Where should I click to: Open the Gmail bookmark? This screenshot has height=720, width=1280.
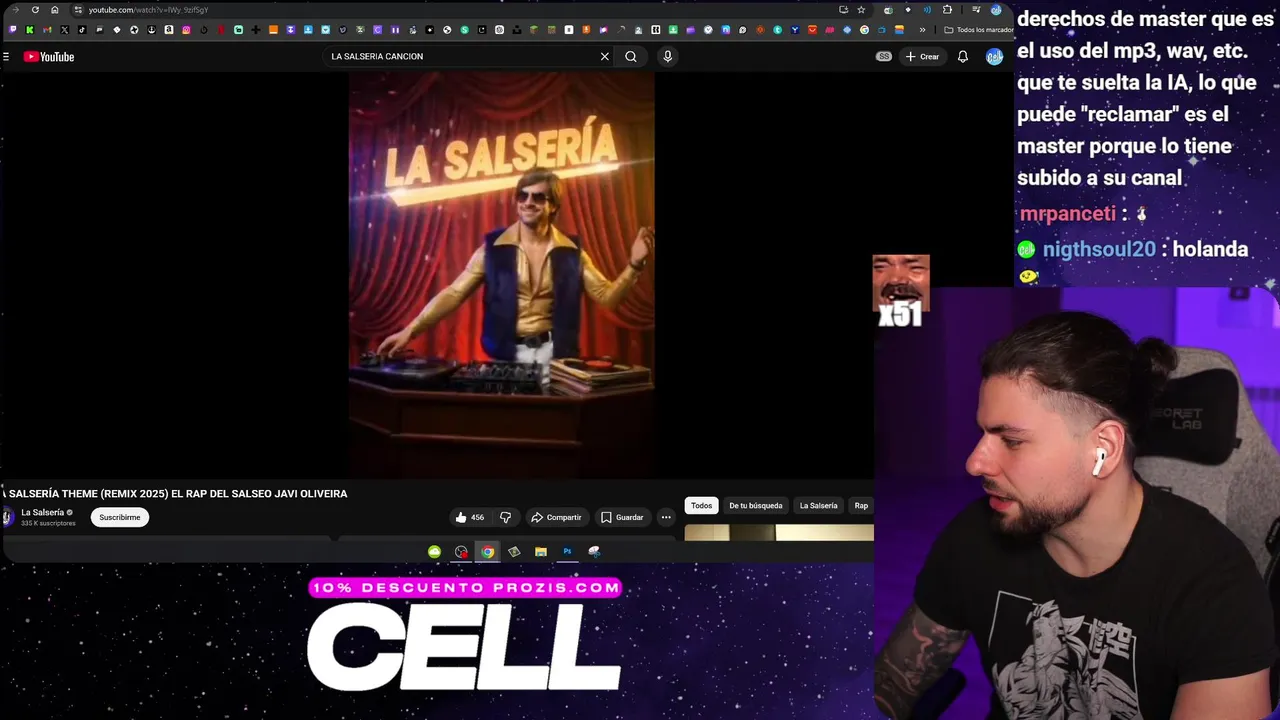(x=47, y=30)
